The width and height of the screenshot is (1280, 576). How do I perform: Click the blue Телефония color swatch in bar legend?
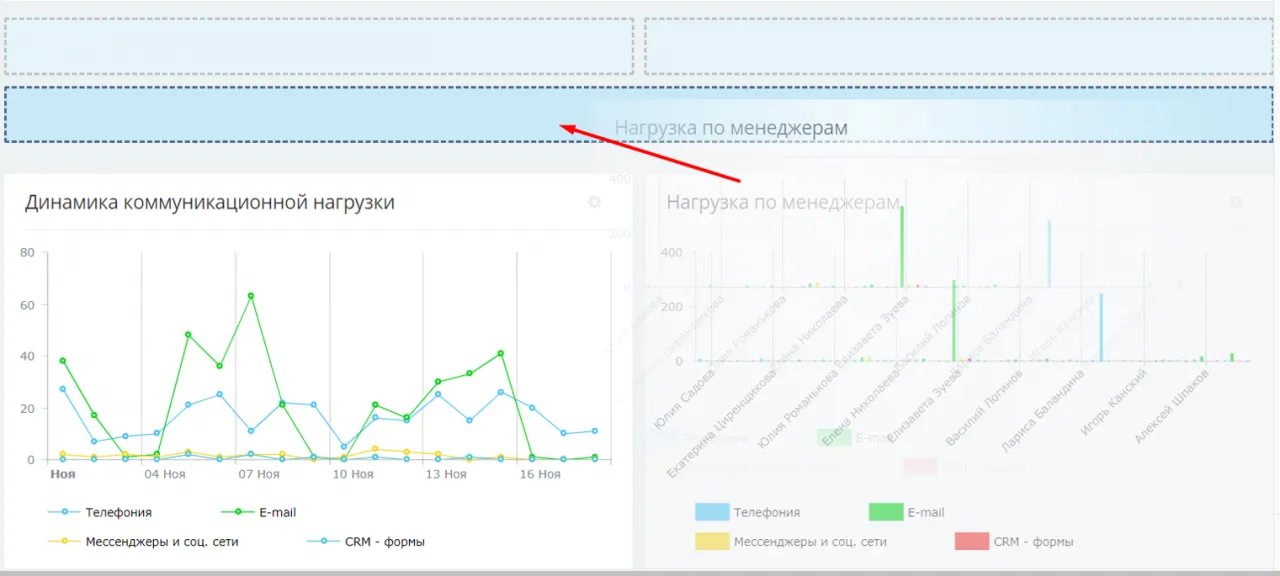pos(711,512)
